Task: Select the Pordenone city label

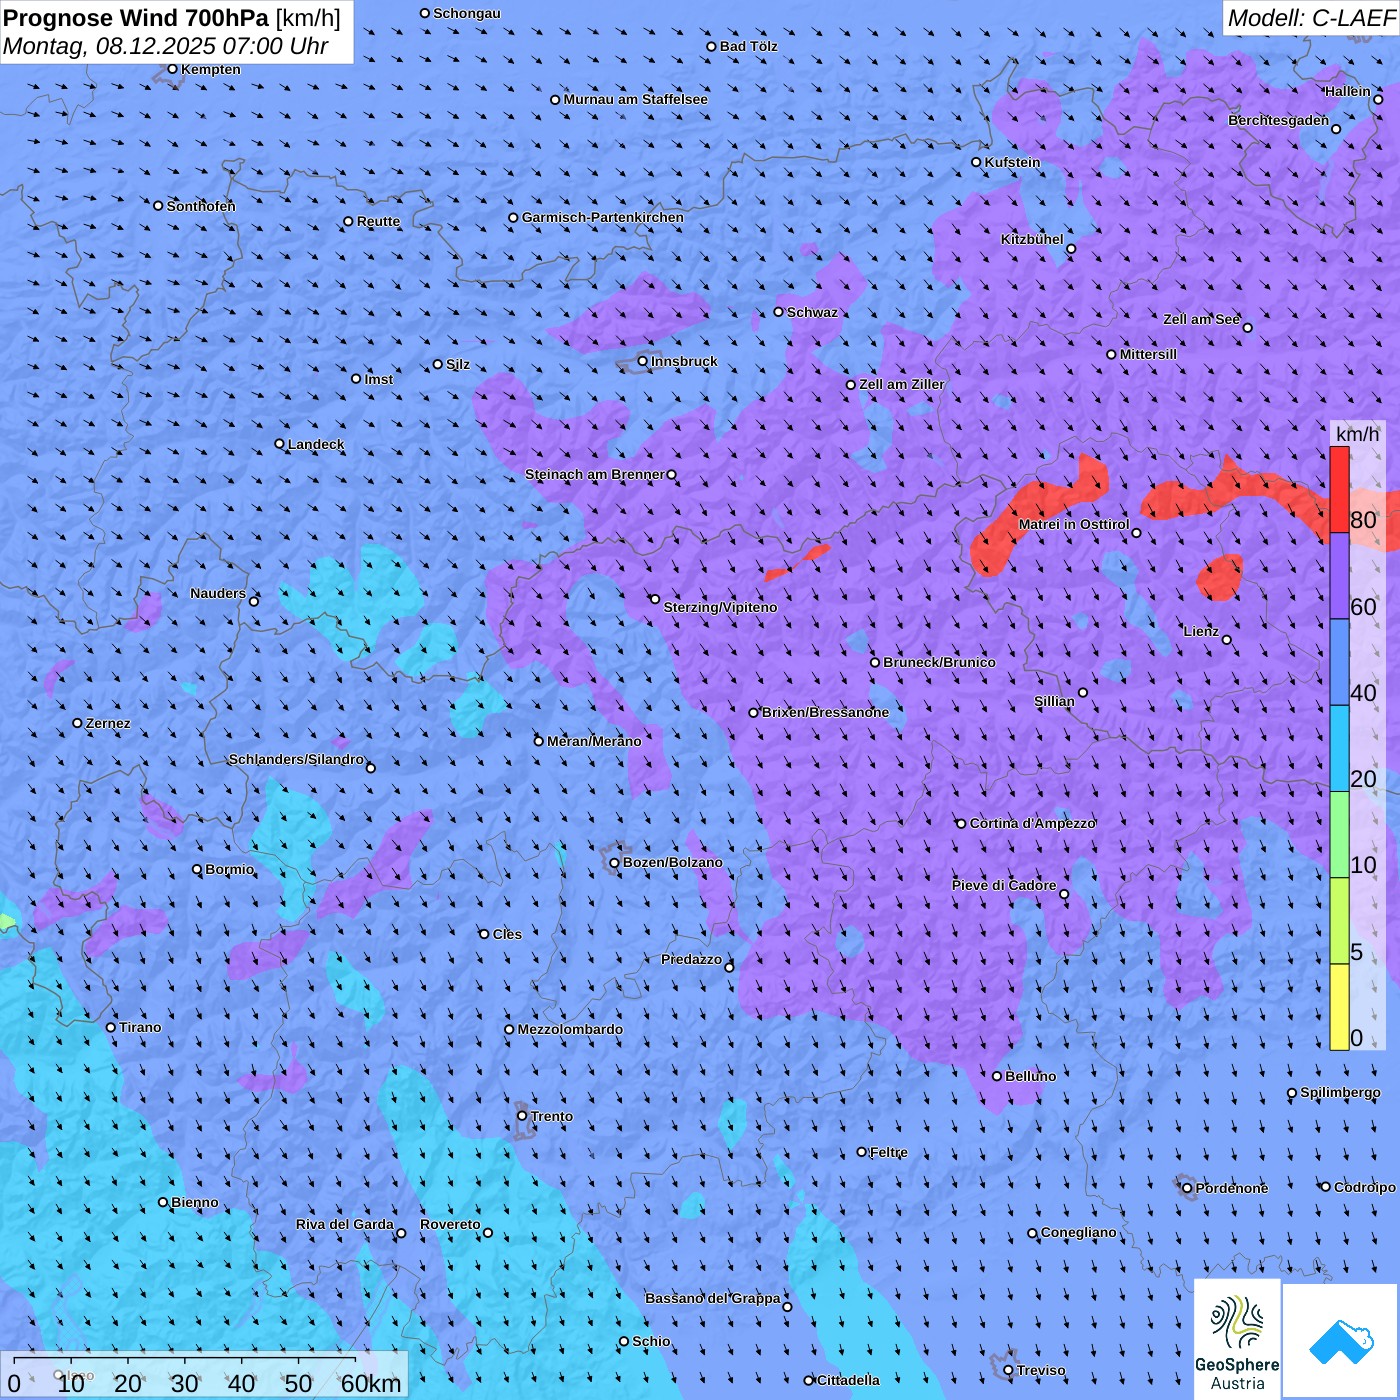Action: pos(1232,1188)
